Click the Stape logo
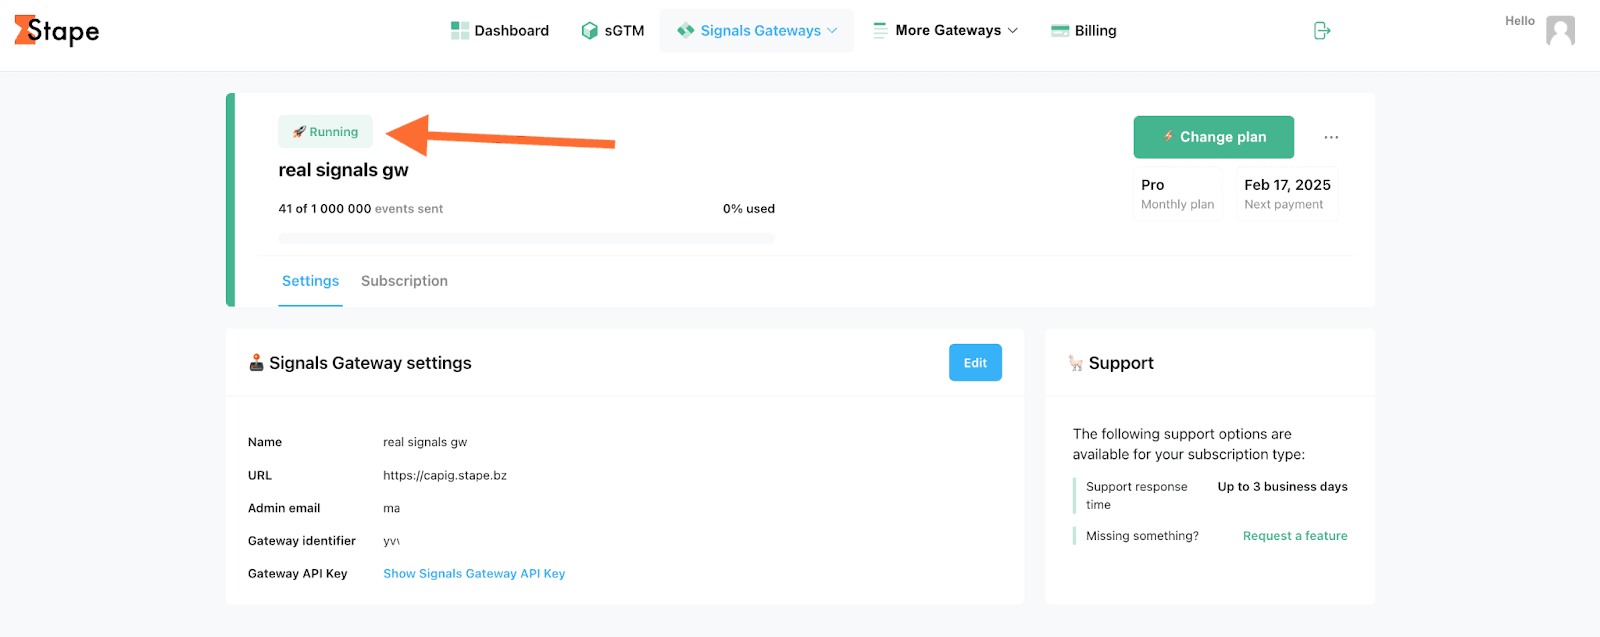 tap(57, 31)
